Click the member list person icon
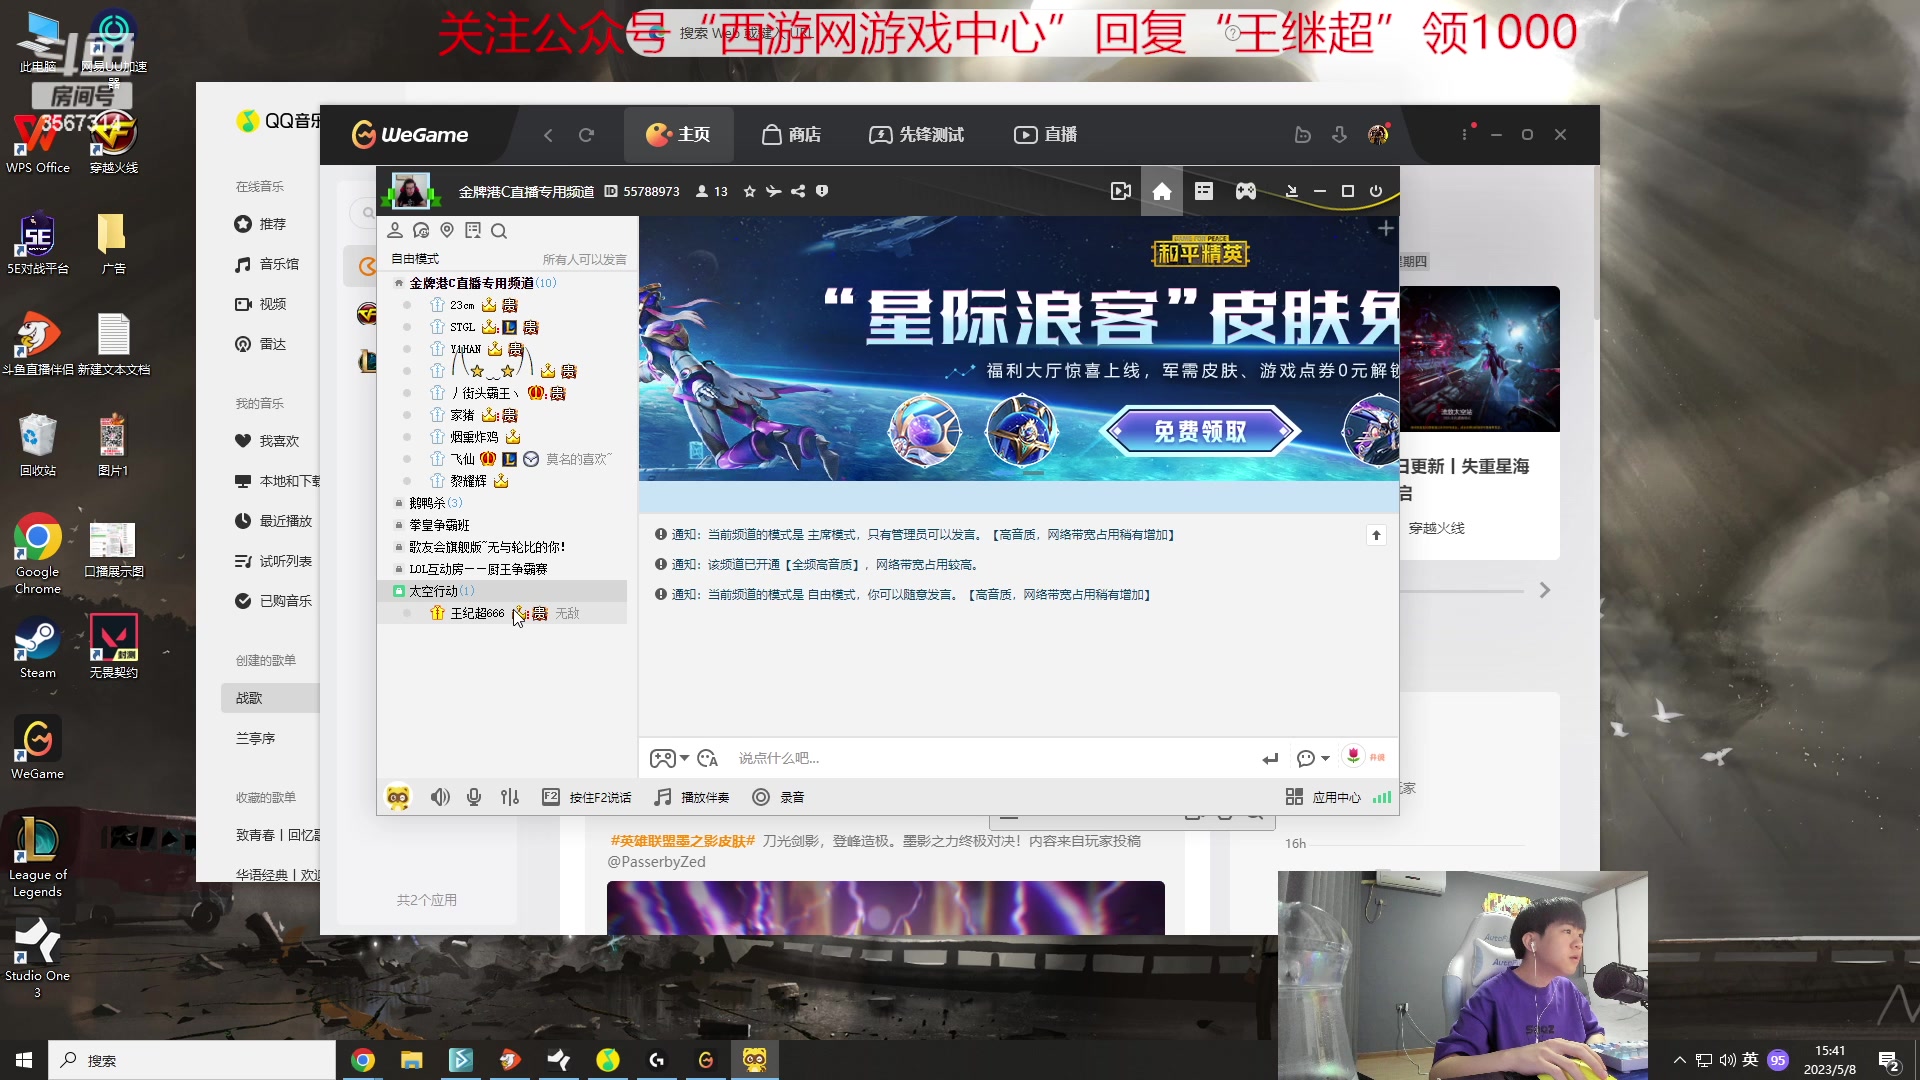 click(395, 231)
